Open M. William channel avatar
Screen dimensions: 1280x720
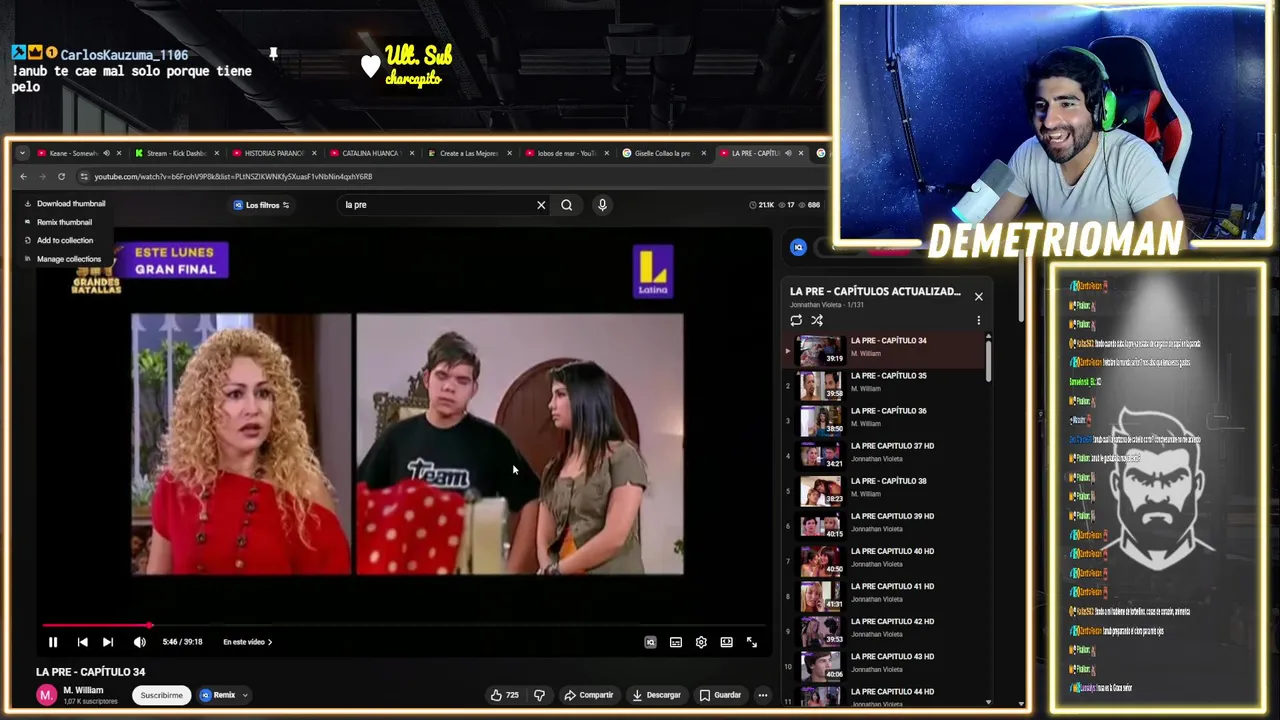tap(46, 695)
